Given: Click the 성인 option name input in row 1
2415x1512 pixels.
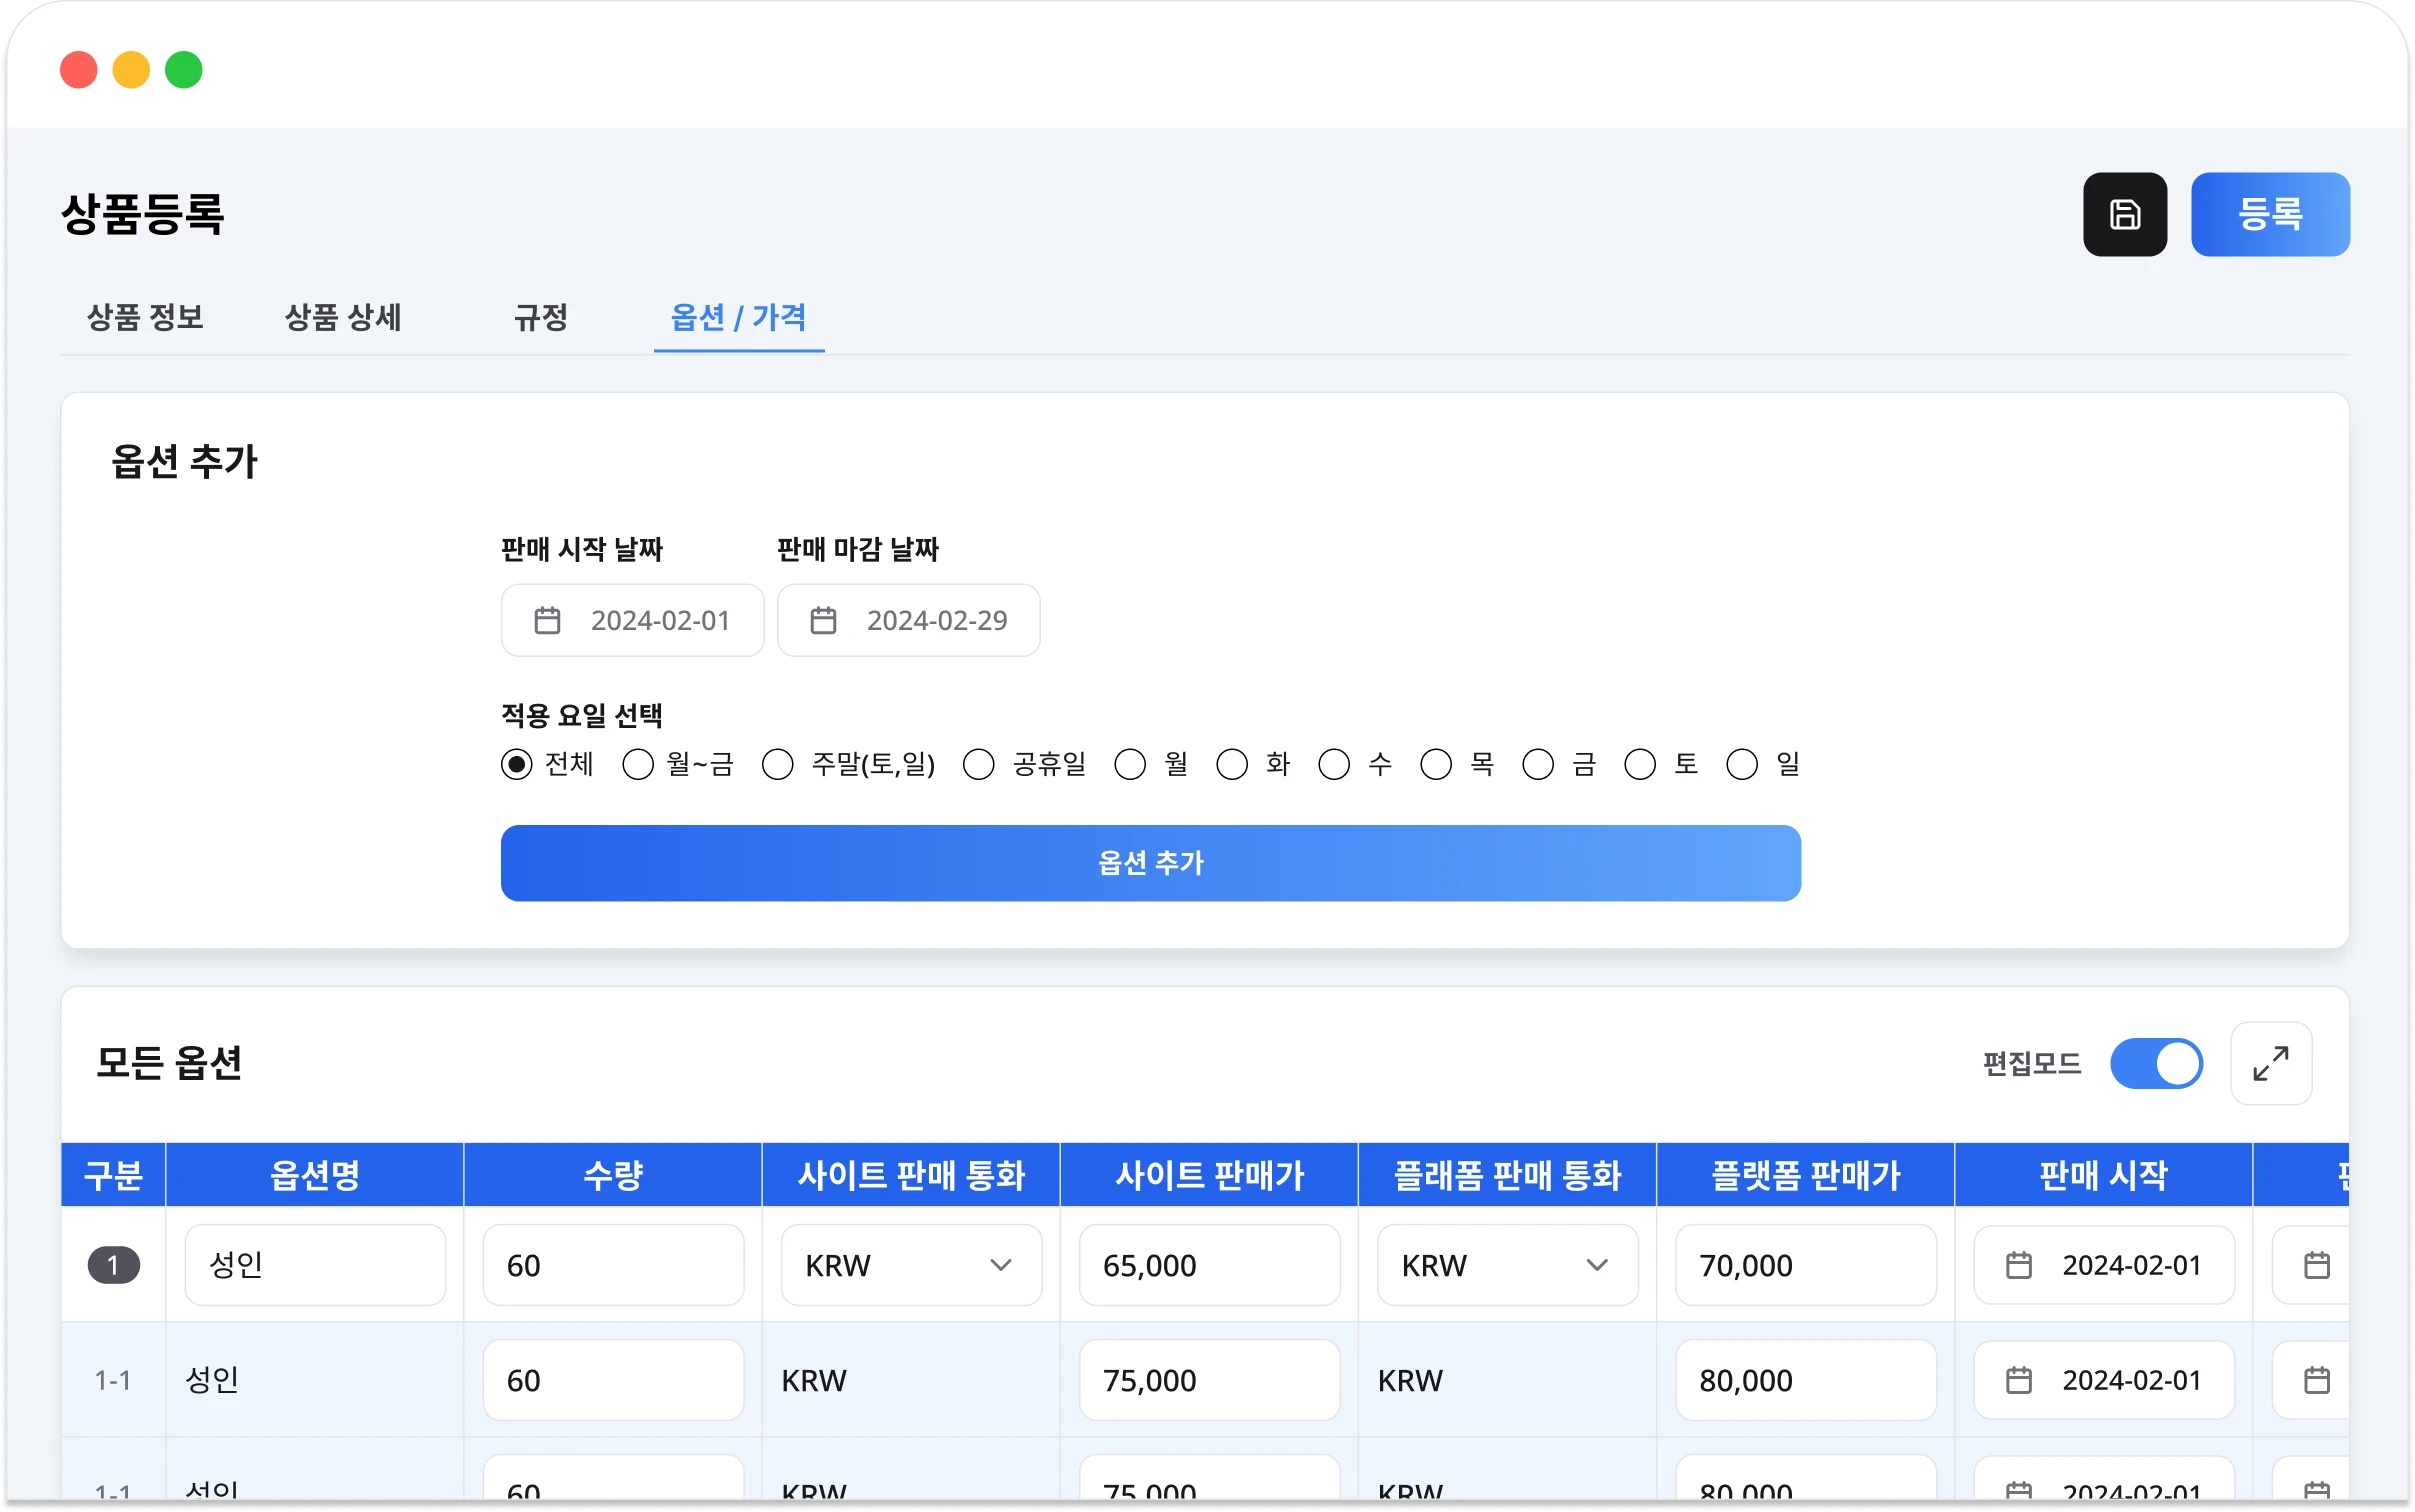Looking at the screenshot, I should (x=315, y=1265).
